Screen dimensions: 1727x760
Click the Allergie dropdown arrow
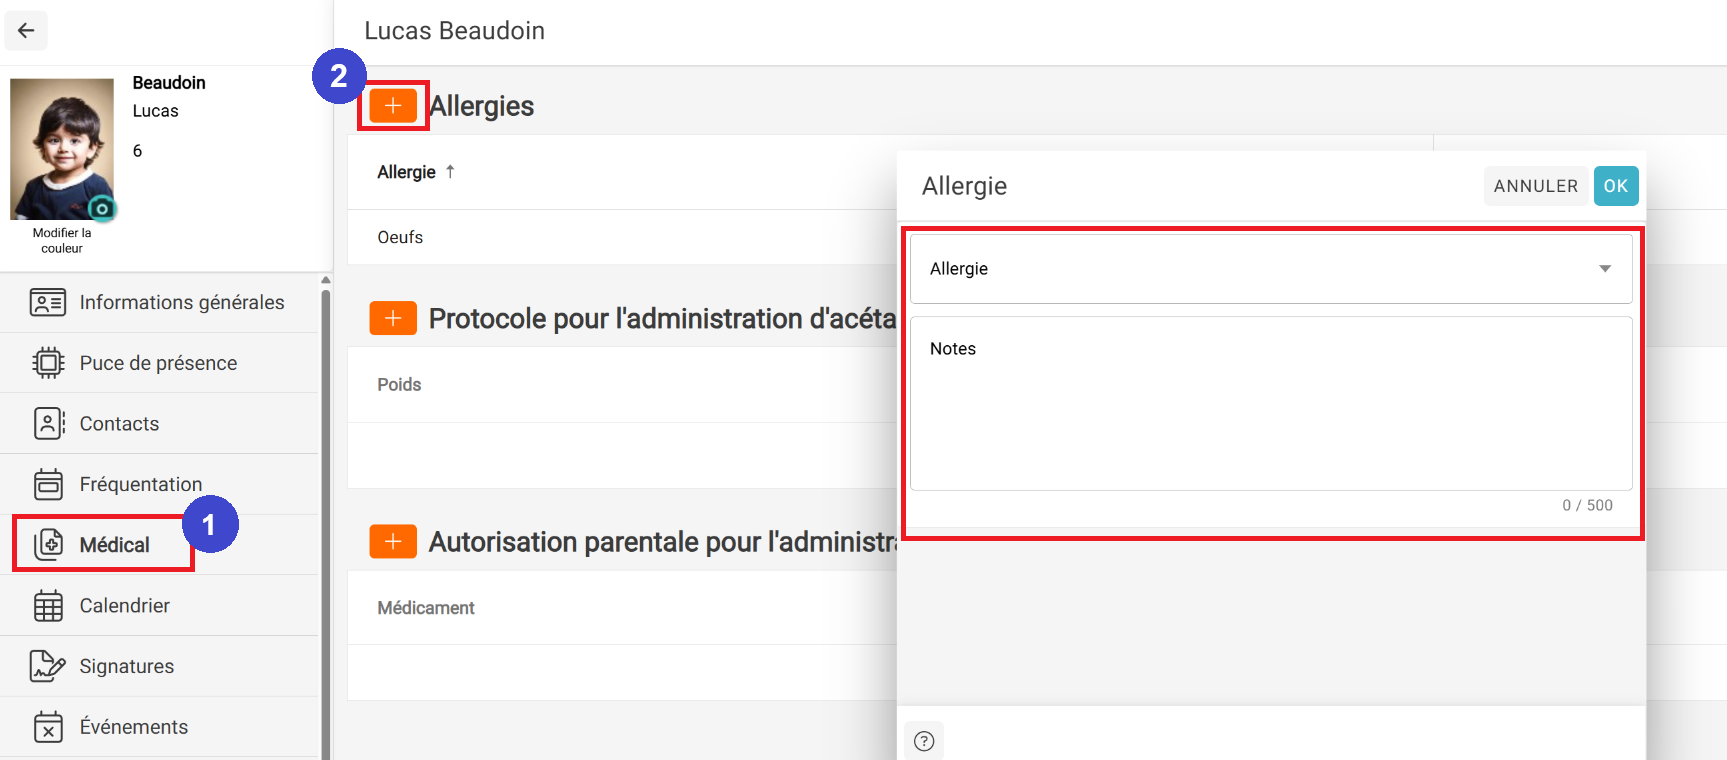1604,269
